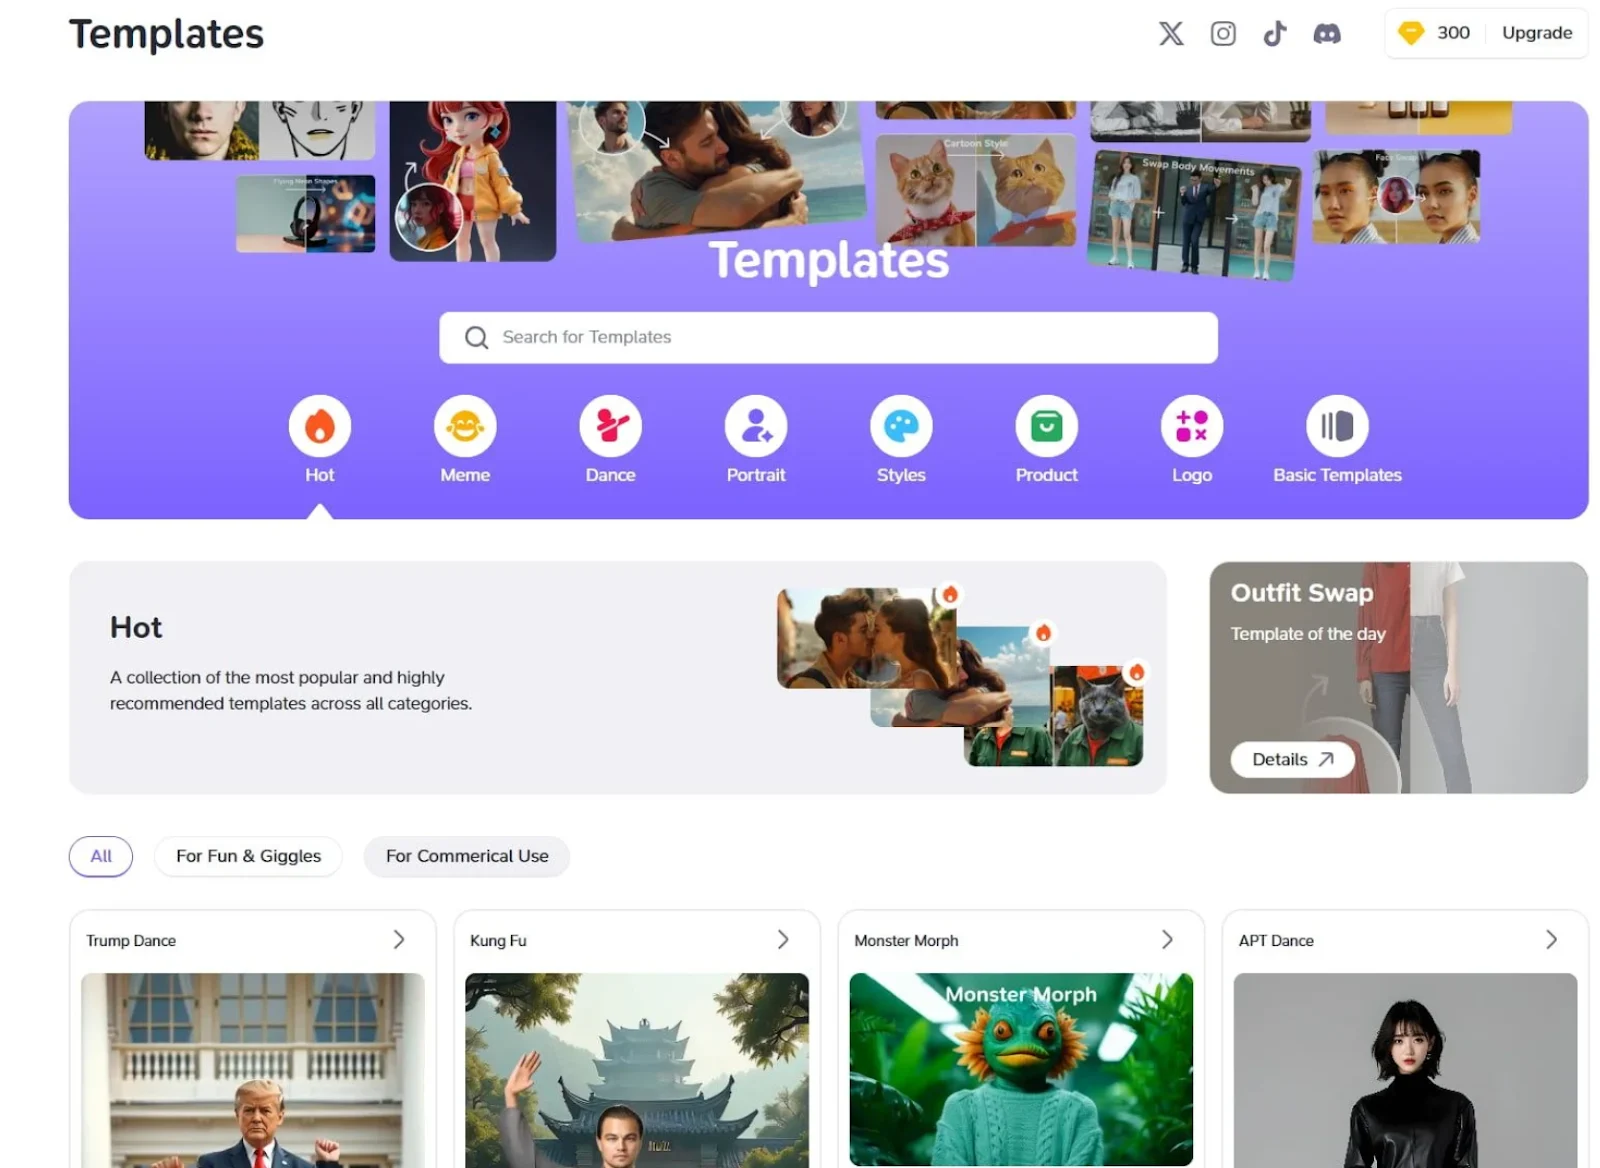Filter by For Commerical Use
This screenshot has height=1168, width=1600.
[x=467, y=856]
